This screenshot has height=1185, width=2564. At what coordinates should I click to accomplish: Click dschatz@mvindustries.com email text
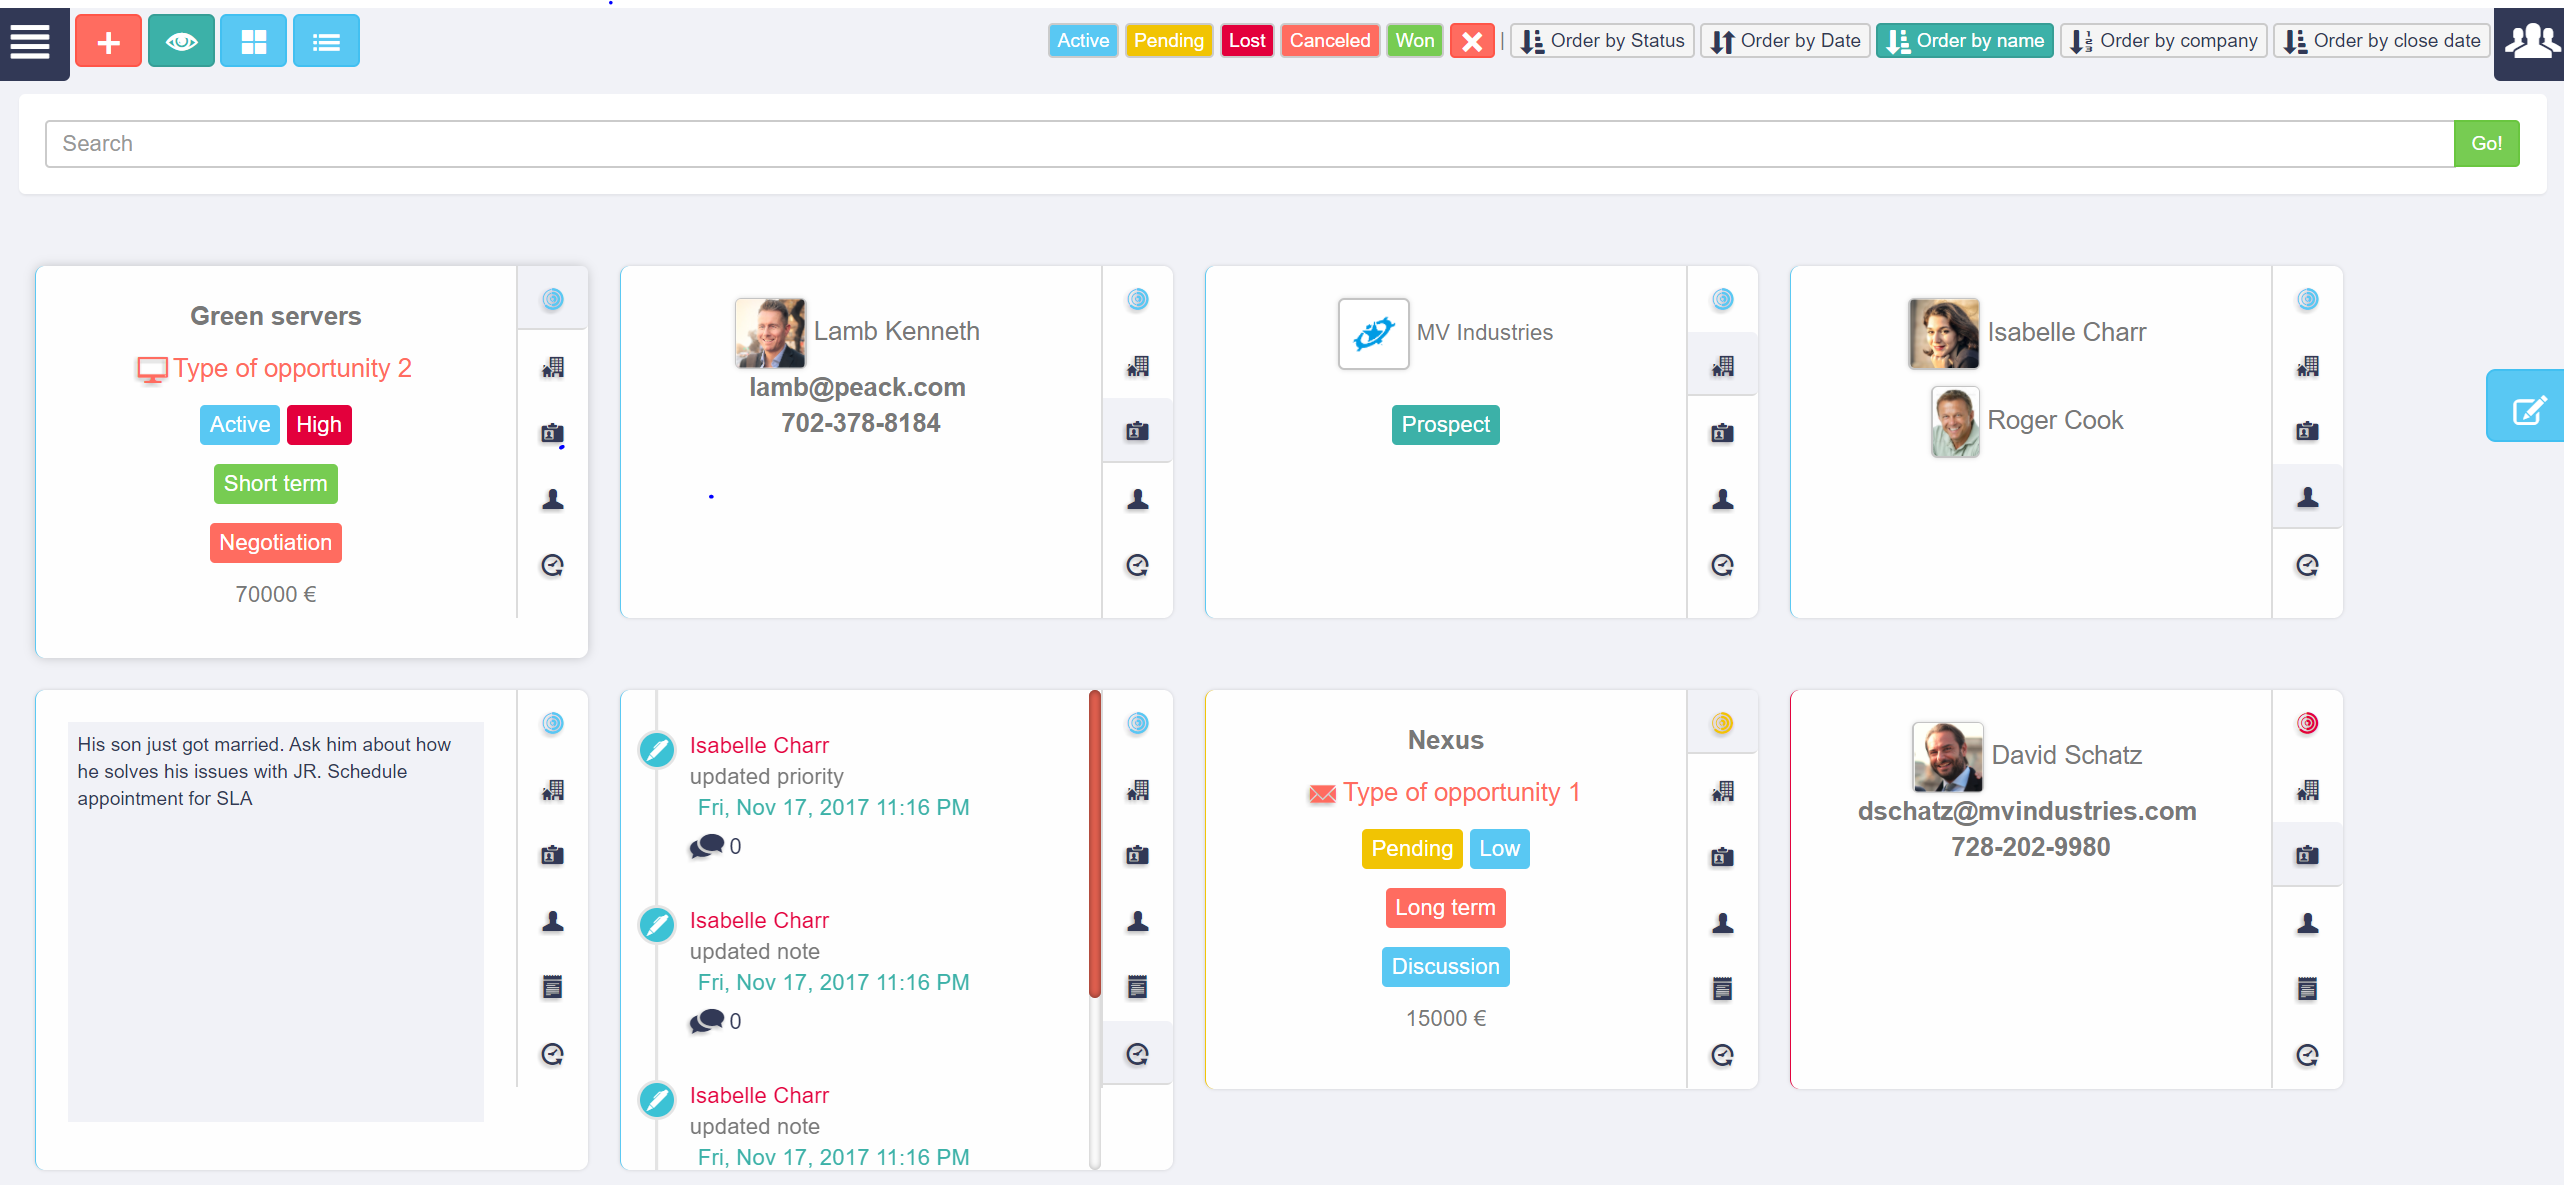tap(2028, 812)
